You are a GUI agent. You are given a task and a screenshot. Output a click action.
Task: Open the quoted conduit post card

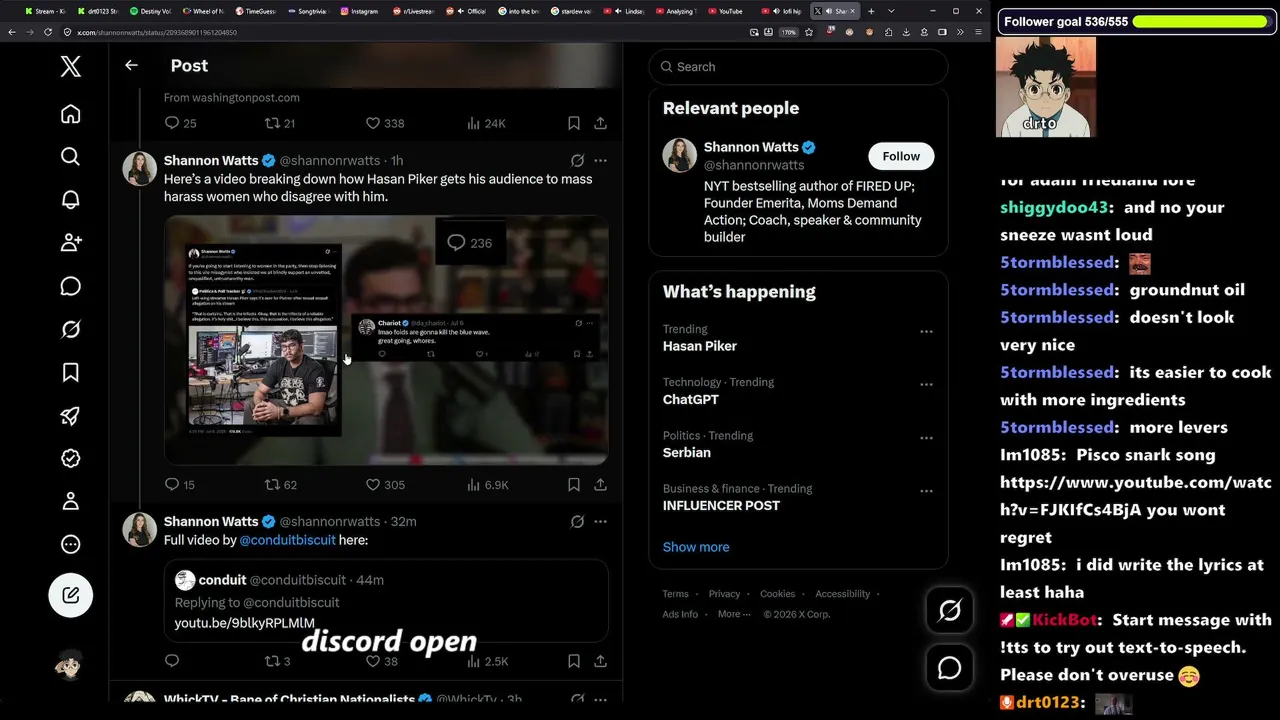click(x=386, y=599)
